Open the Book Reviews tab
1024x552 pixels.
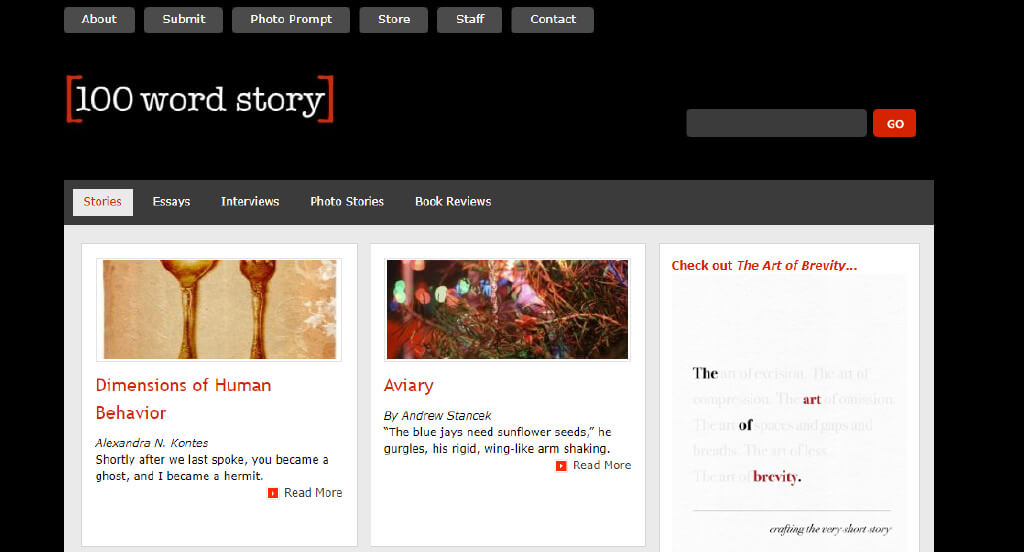(x=453, y=202)
